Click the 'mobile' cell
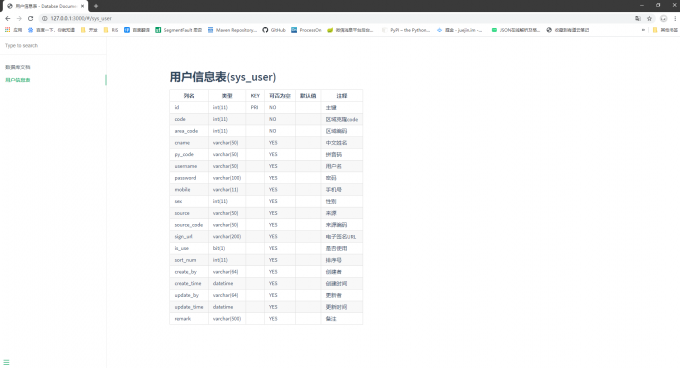This screenshot has width=680, height=368. coord(189,189)
